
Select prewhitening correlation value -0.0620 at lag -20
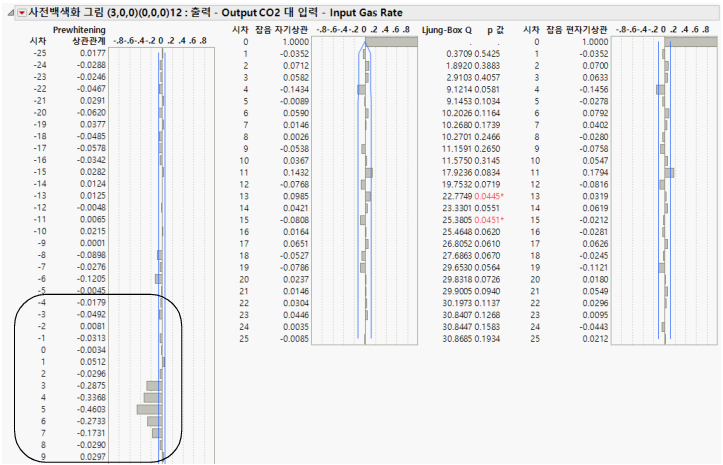[x=91, y=113]
